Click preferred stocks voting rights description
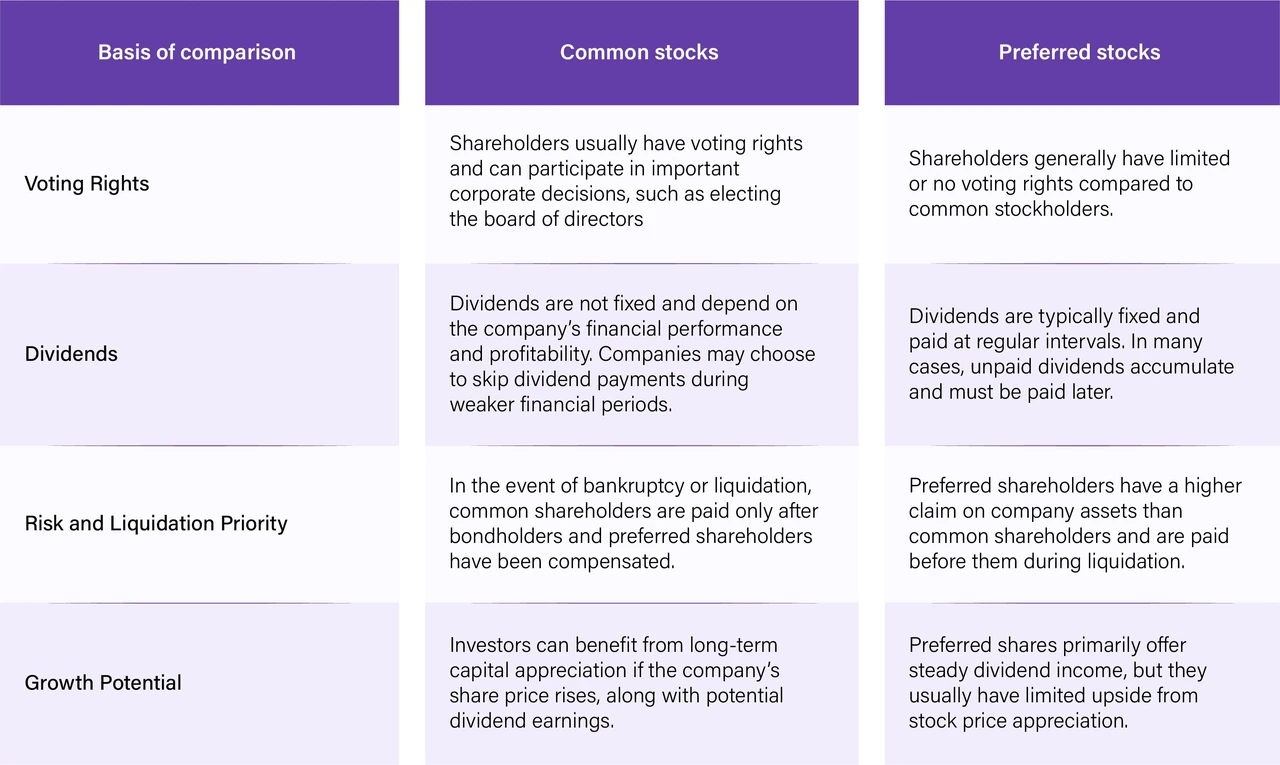 (x=1069, y=184)
